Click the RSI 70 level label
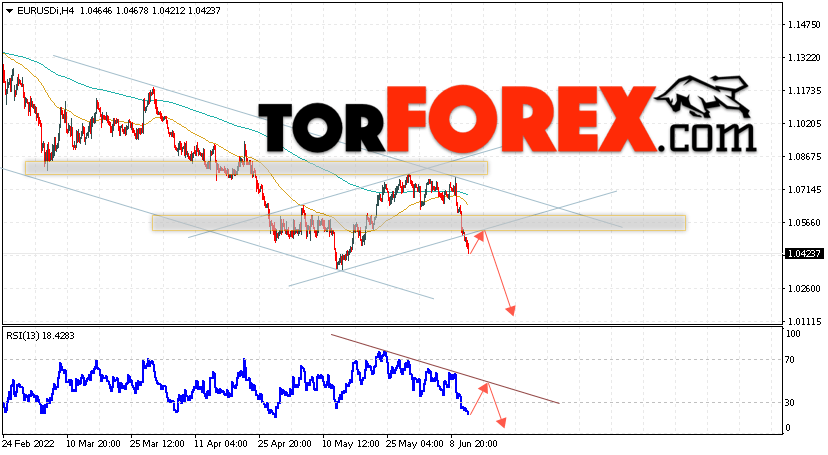Image resolution: width=828 pixels, height=455 pixels. 790,360
